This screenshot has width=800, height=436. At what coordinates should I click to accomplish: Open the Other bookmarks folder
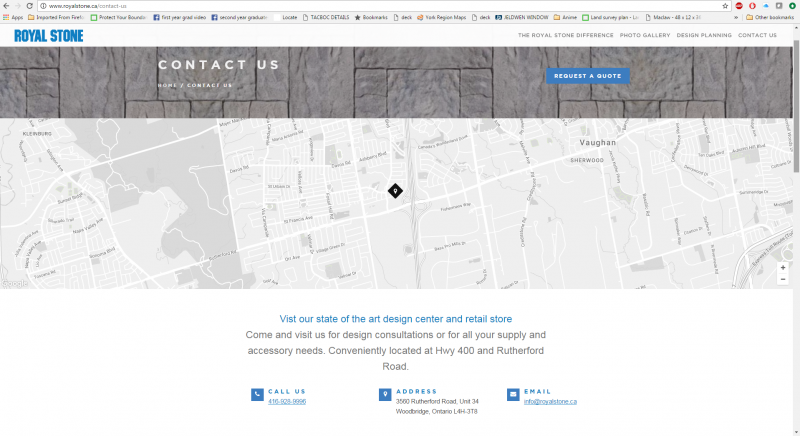(771, 17)
